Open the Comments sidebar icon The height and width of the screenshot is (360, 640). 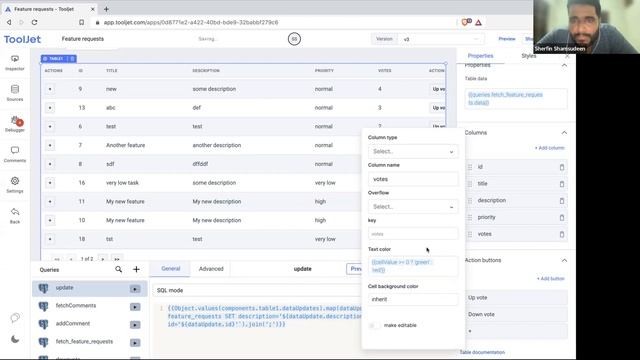pos(15,151)
